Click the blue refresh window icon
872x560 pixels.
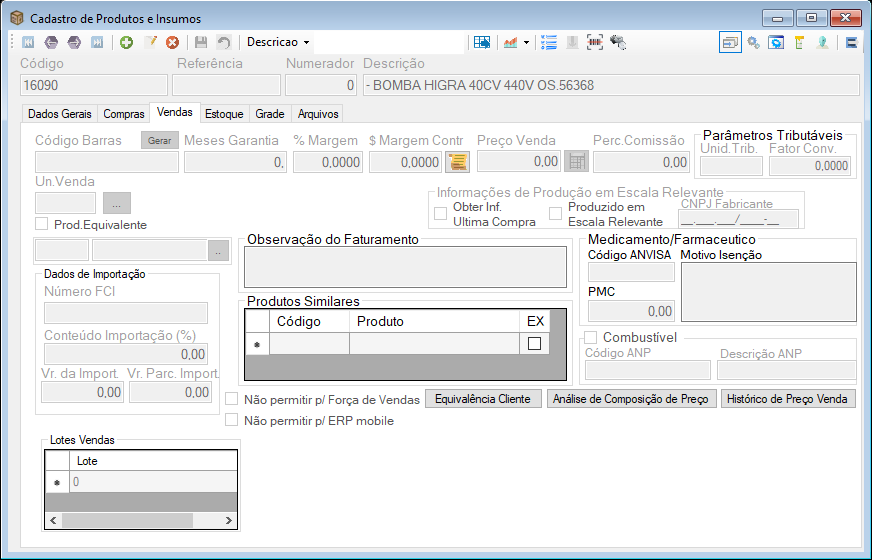pos(776,42)
